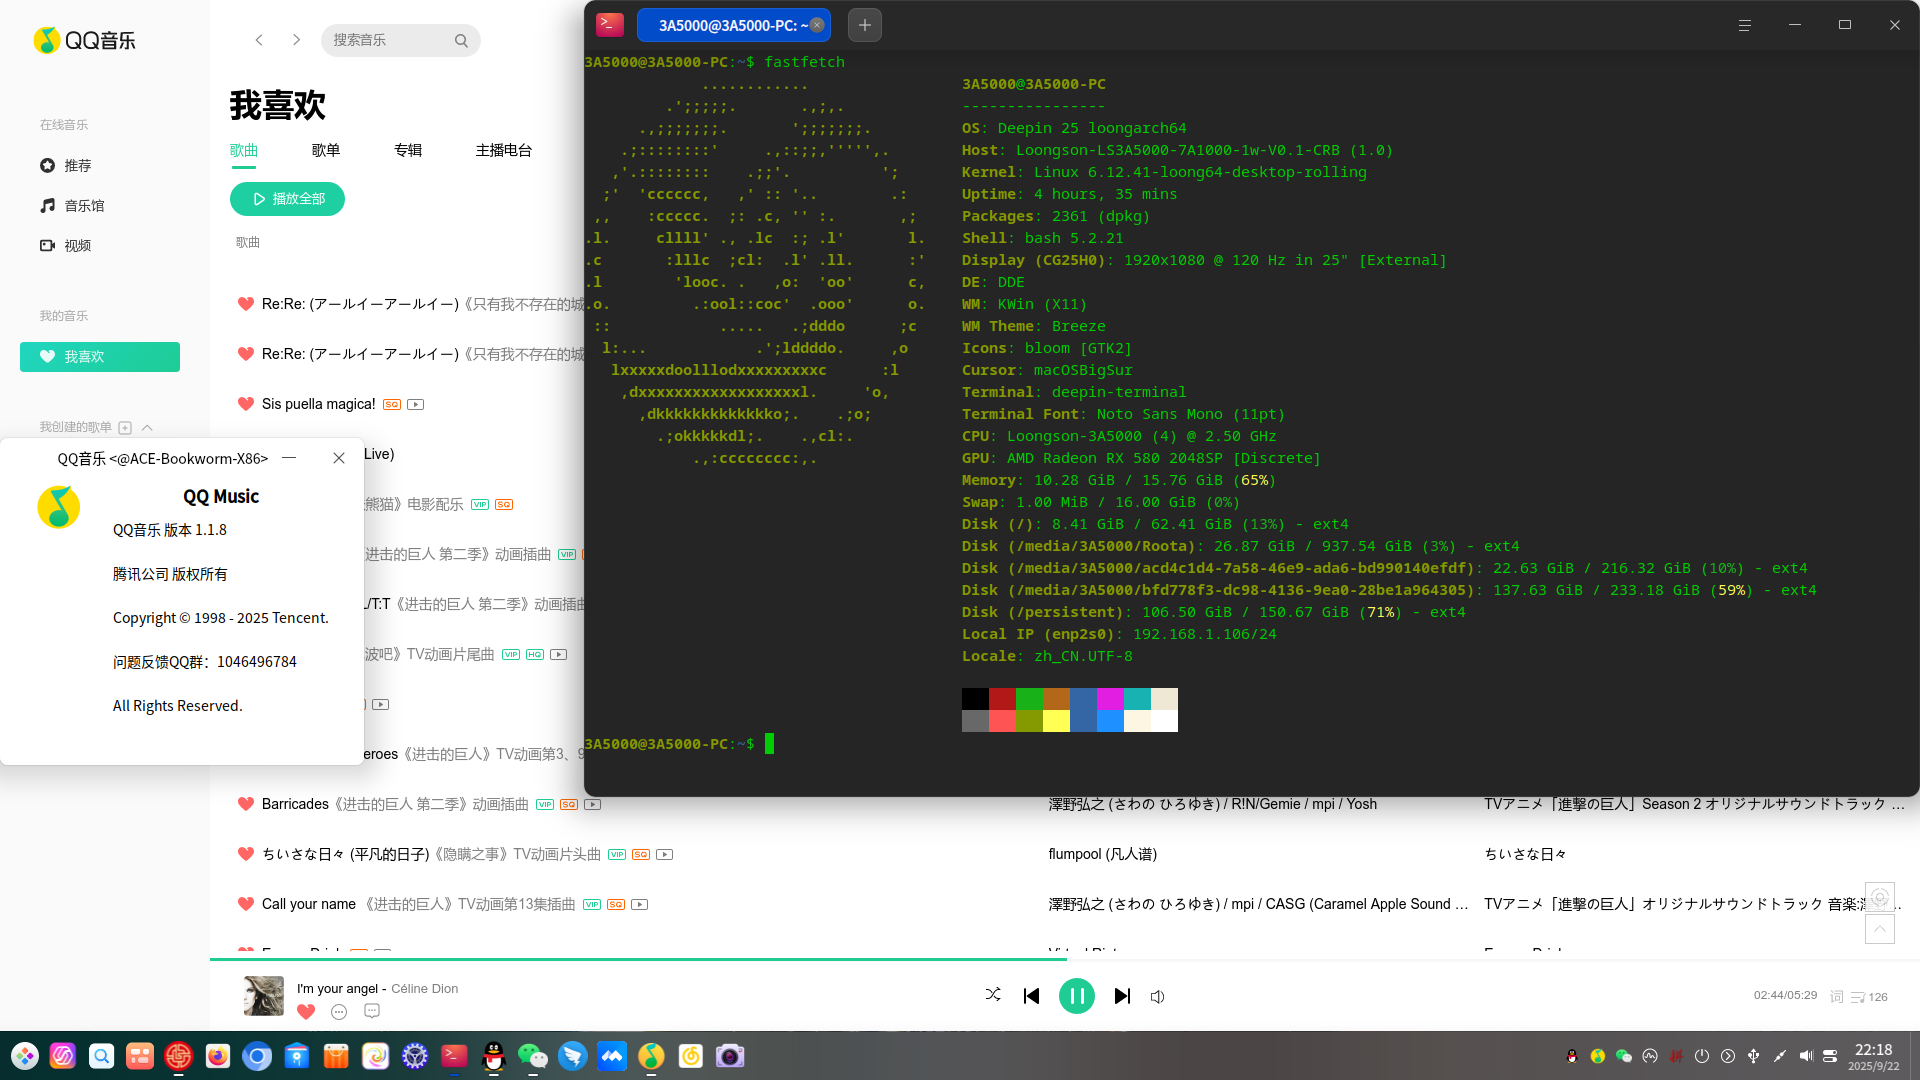Click the magnifier icon in the search box

click(x=461, y=41)
